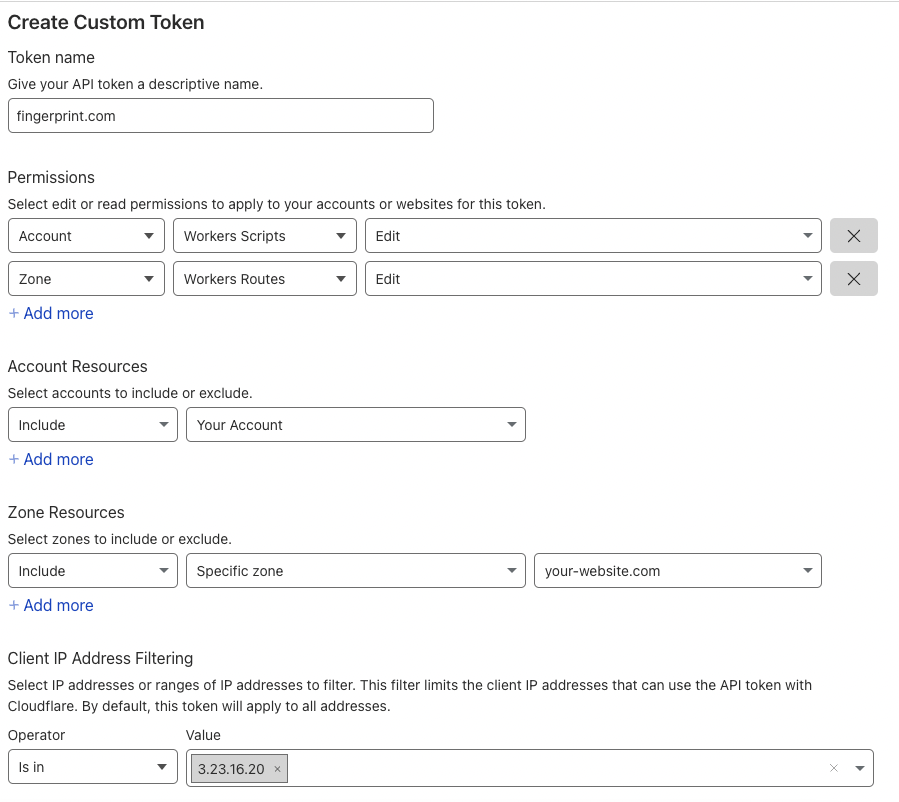This screenshot has width=899, height=802.
Task: Remove the Workers Routes permission row
Action: point(853,278)
